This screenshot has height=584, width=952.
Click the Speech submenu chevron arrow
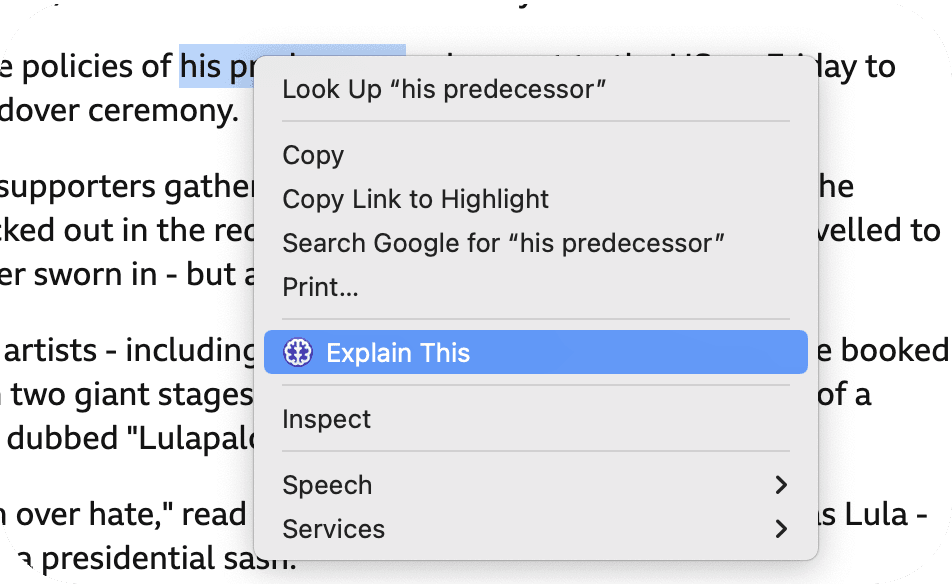tap(782, 484)
